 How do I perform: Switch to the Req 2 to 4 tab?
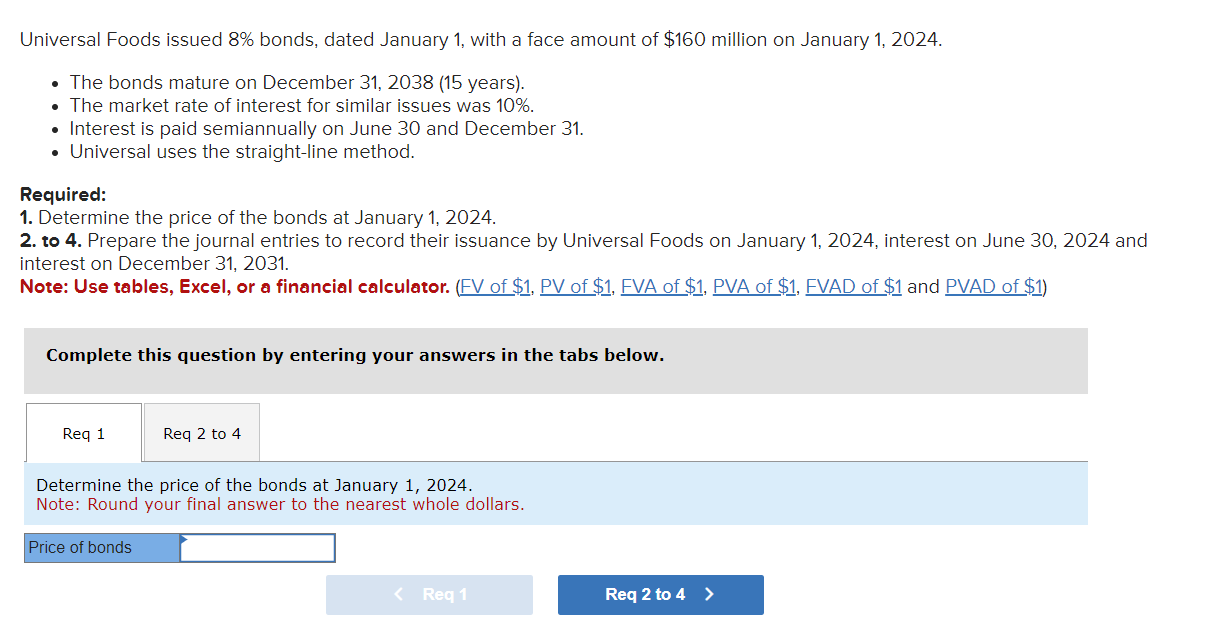(x=201, y=432)
